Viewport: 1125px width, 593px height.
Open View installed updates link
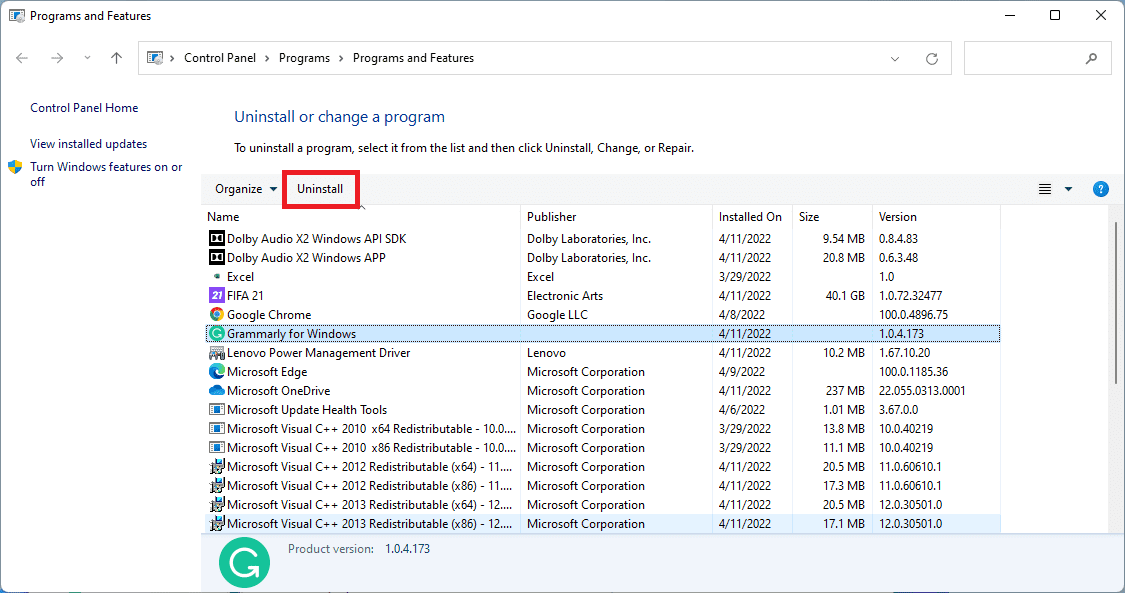(x=88, y=144)
